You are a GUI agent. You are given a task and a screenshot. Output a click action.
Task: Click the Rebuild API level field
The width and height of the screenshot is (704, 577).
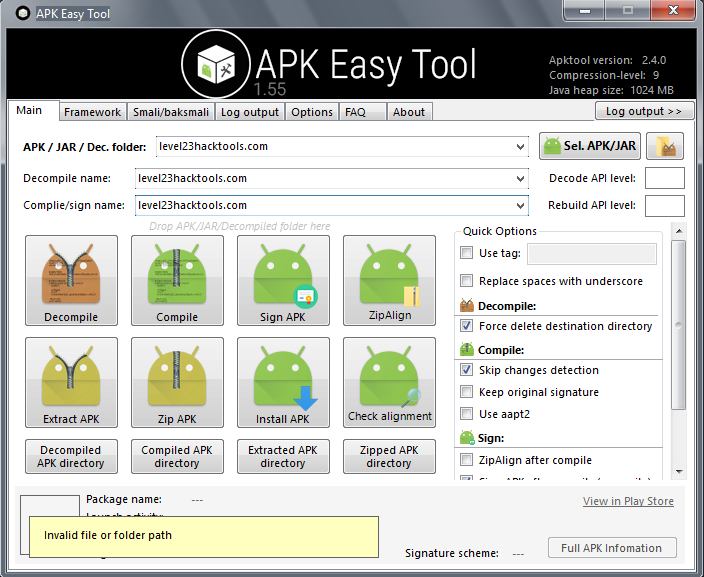pyautogui.click(x=665, y=206)
